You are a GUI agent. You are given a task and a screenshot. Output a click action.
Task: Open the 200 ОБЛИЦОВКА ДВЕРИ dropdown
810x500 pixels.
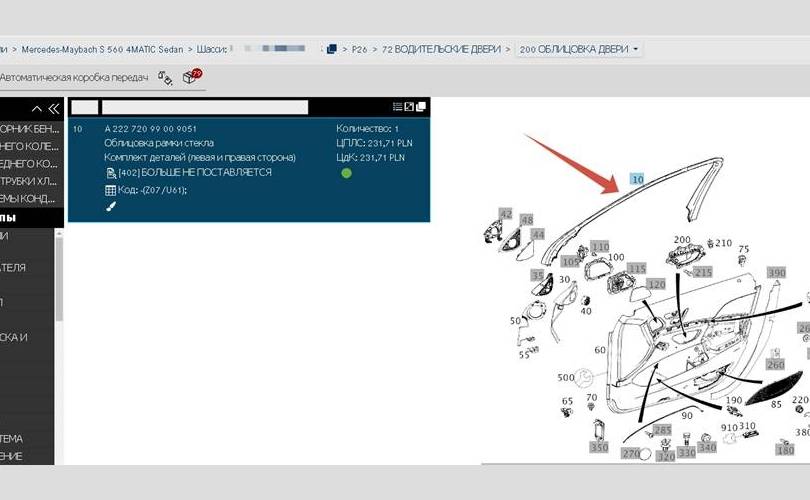(x=580, y=48)
